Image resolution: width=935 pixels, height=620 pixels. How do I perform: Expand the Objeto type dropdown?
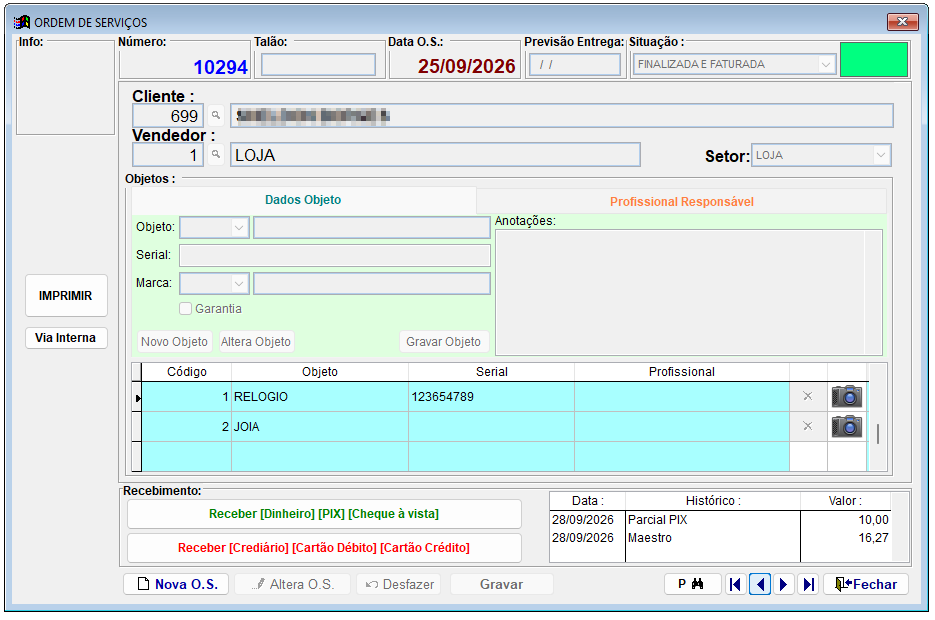coord(239,227)
